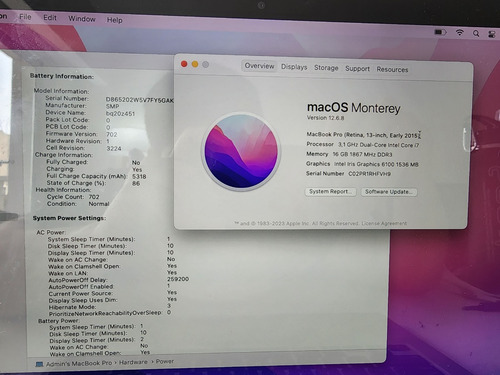Select the Mac Serial Number value
Image resolution: width=500 pixels, height=375 pixels.
(x=369, y=174)
